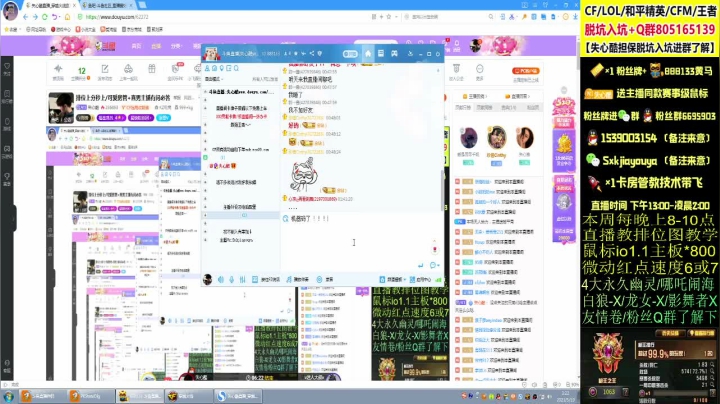Screen dimensions: 720x404
Task: Open the list tab in YY chat window
Action: pos(381,54)
